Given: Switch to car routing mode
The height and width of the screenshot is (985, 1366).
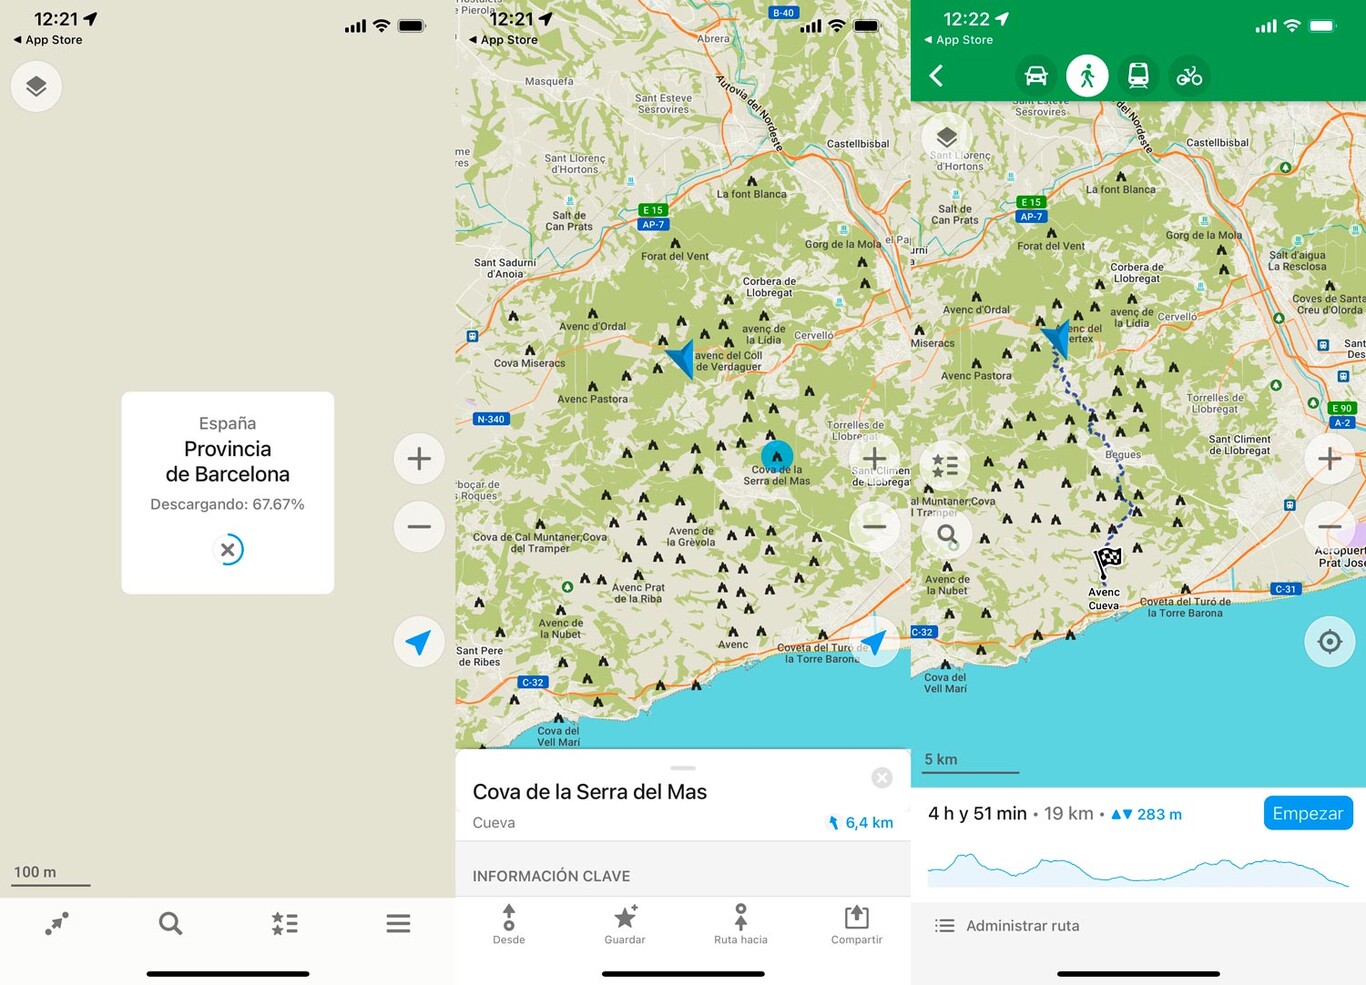Looking at the screenshot, I should pos(1036,75).
